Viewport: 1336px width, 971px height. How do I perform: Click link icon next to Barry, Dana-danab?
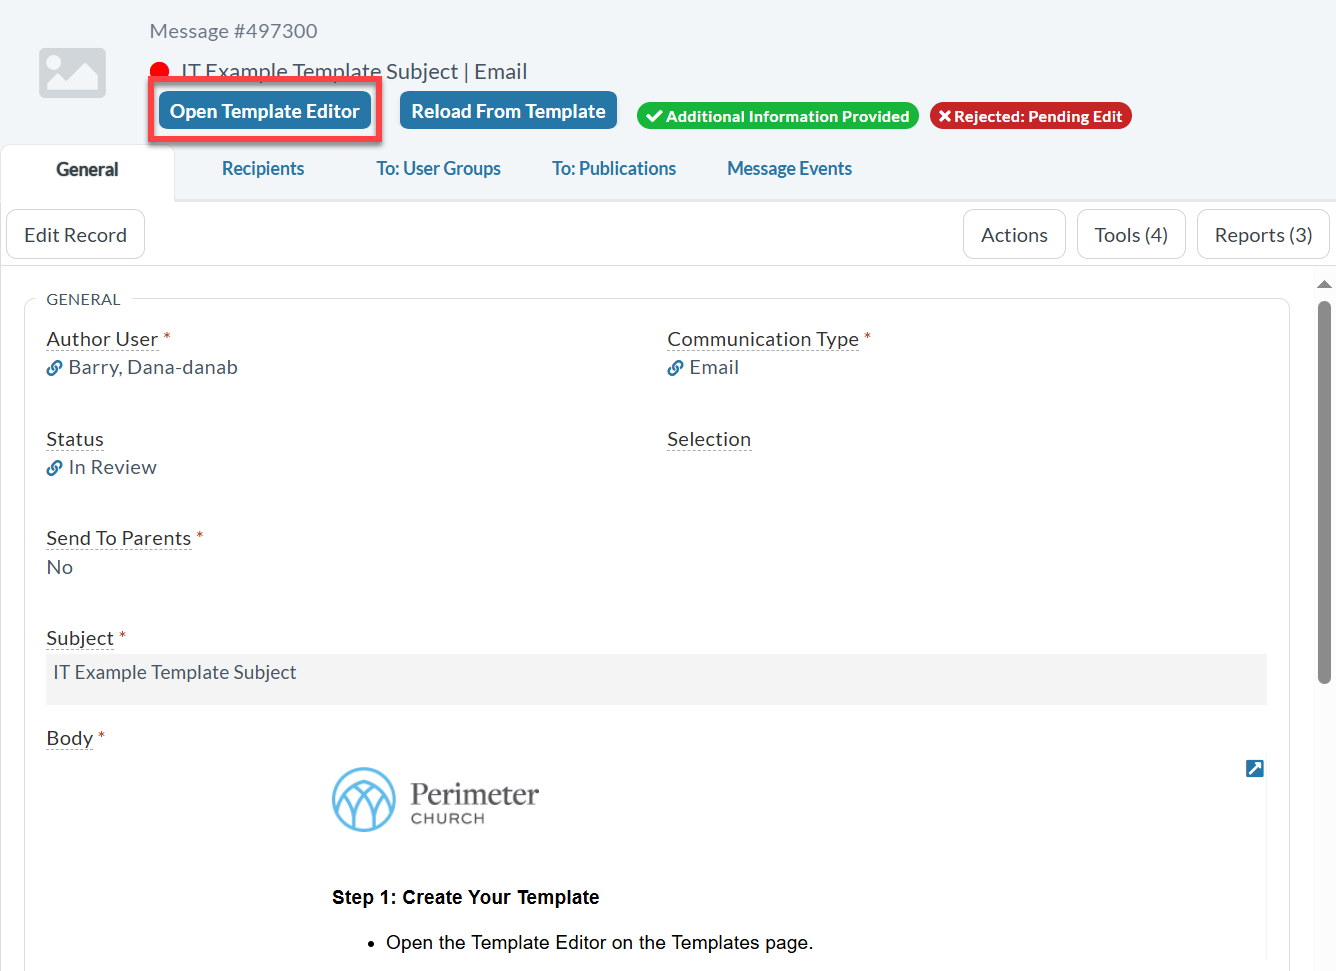(55, 368)
